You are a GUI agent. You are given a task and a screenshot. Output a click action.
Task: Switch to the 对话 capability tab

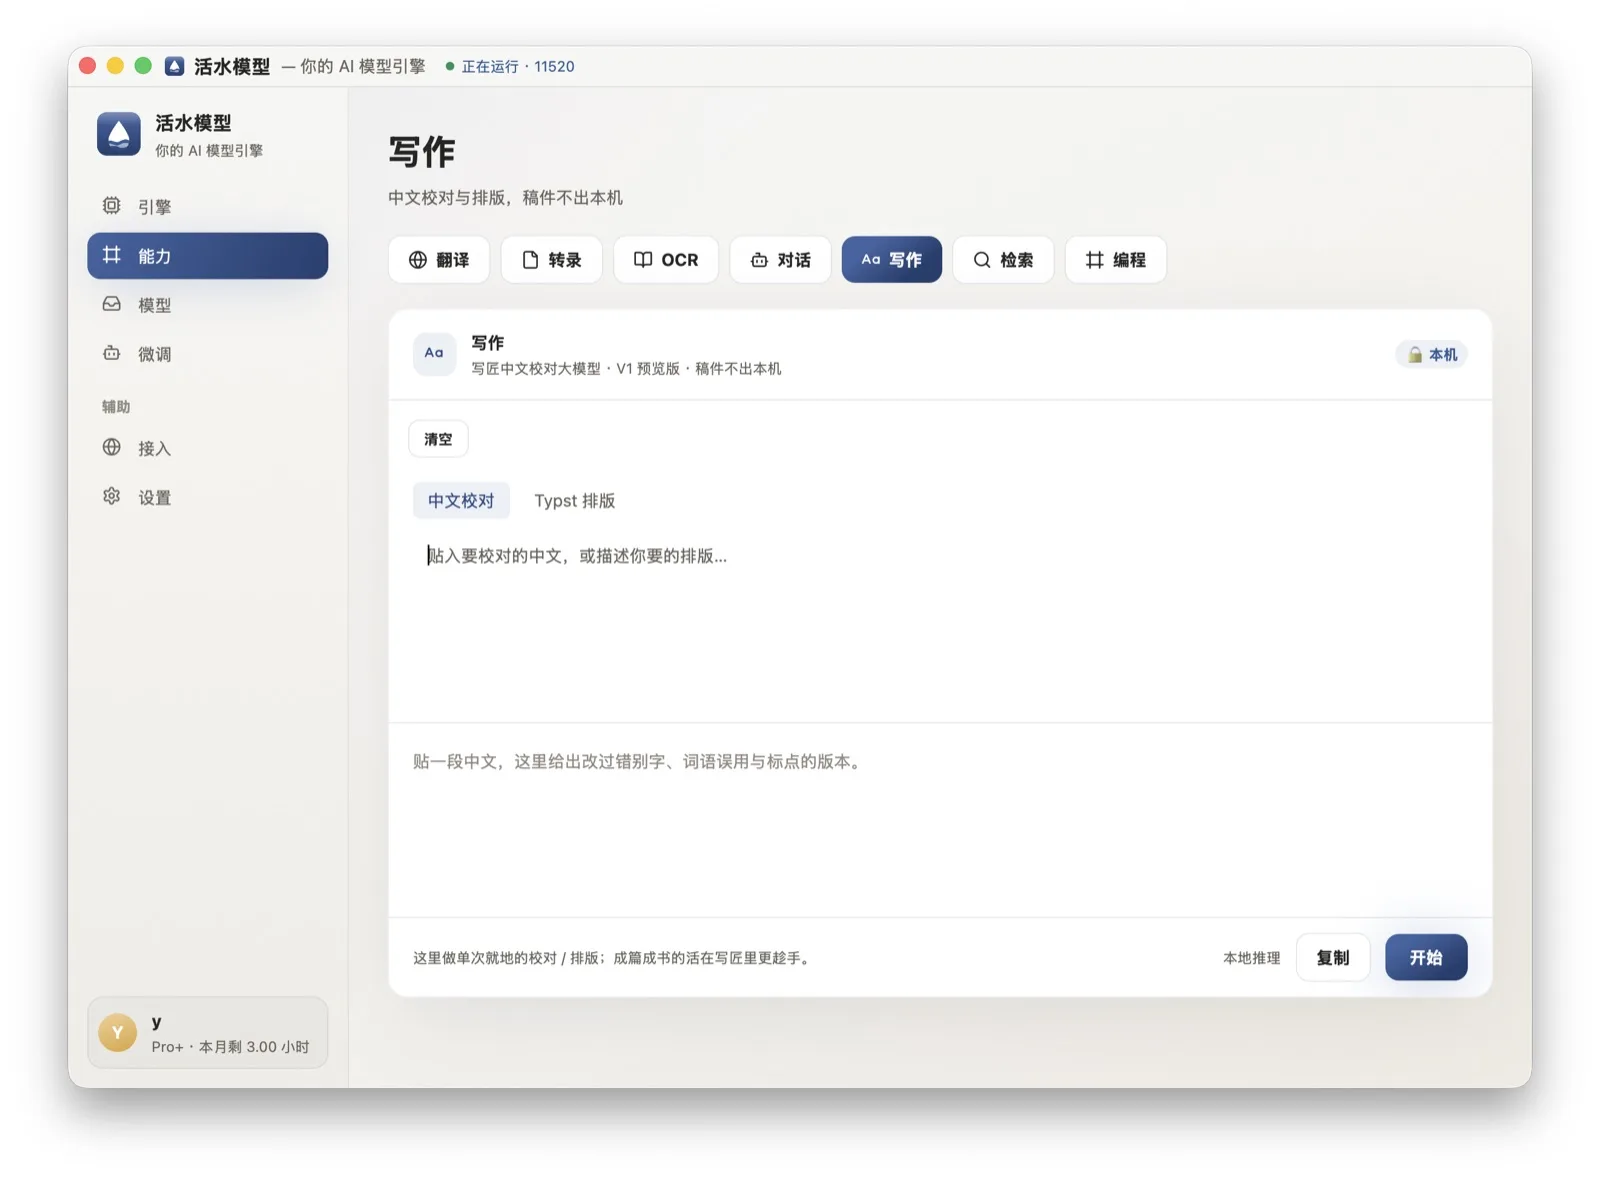point(780,260)
